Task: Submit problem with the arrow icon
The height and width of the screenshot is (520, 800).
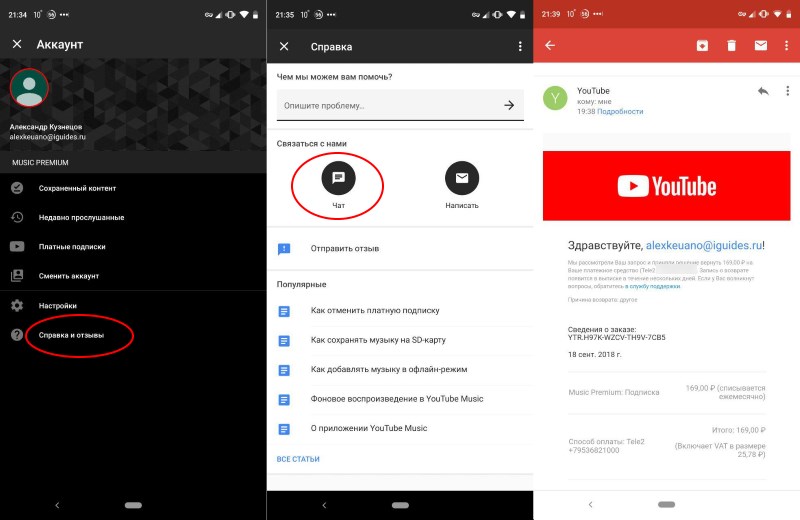Action: tap(509, 105)
